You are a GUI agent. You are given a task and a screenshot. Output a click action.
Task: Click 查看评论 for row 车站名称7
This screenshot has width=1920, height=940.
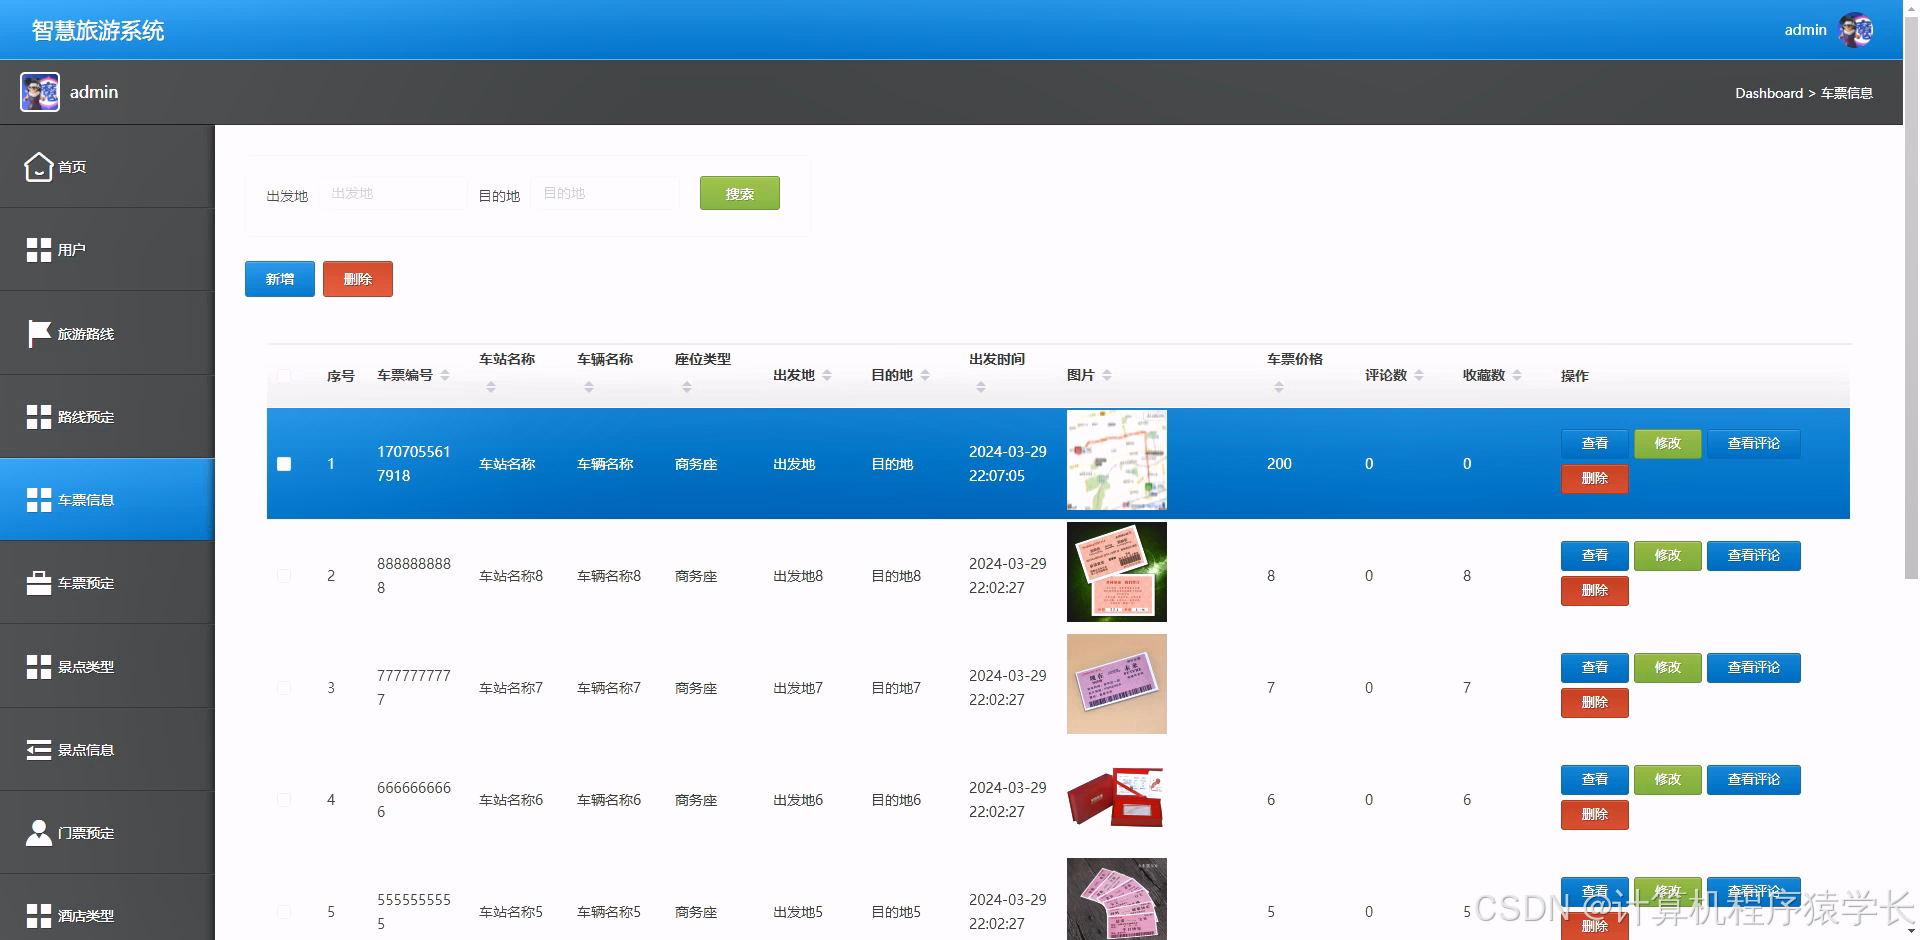coord(1754,667)
